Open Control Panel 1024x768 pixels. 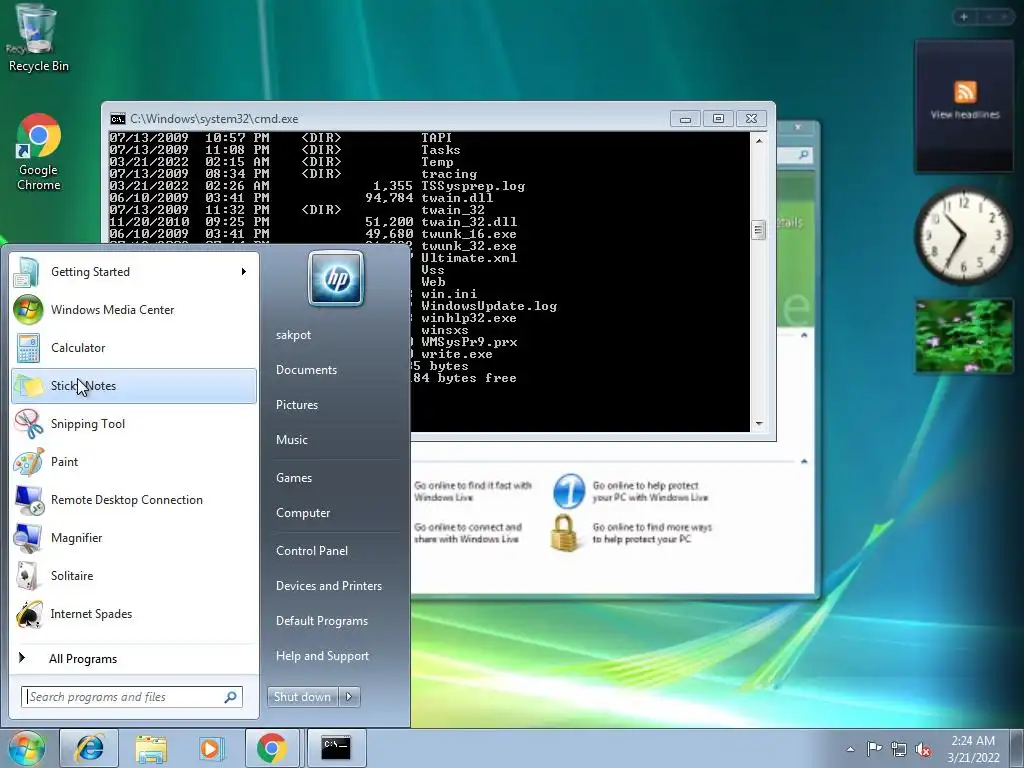point(312,551)
